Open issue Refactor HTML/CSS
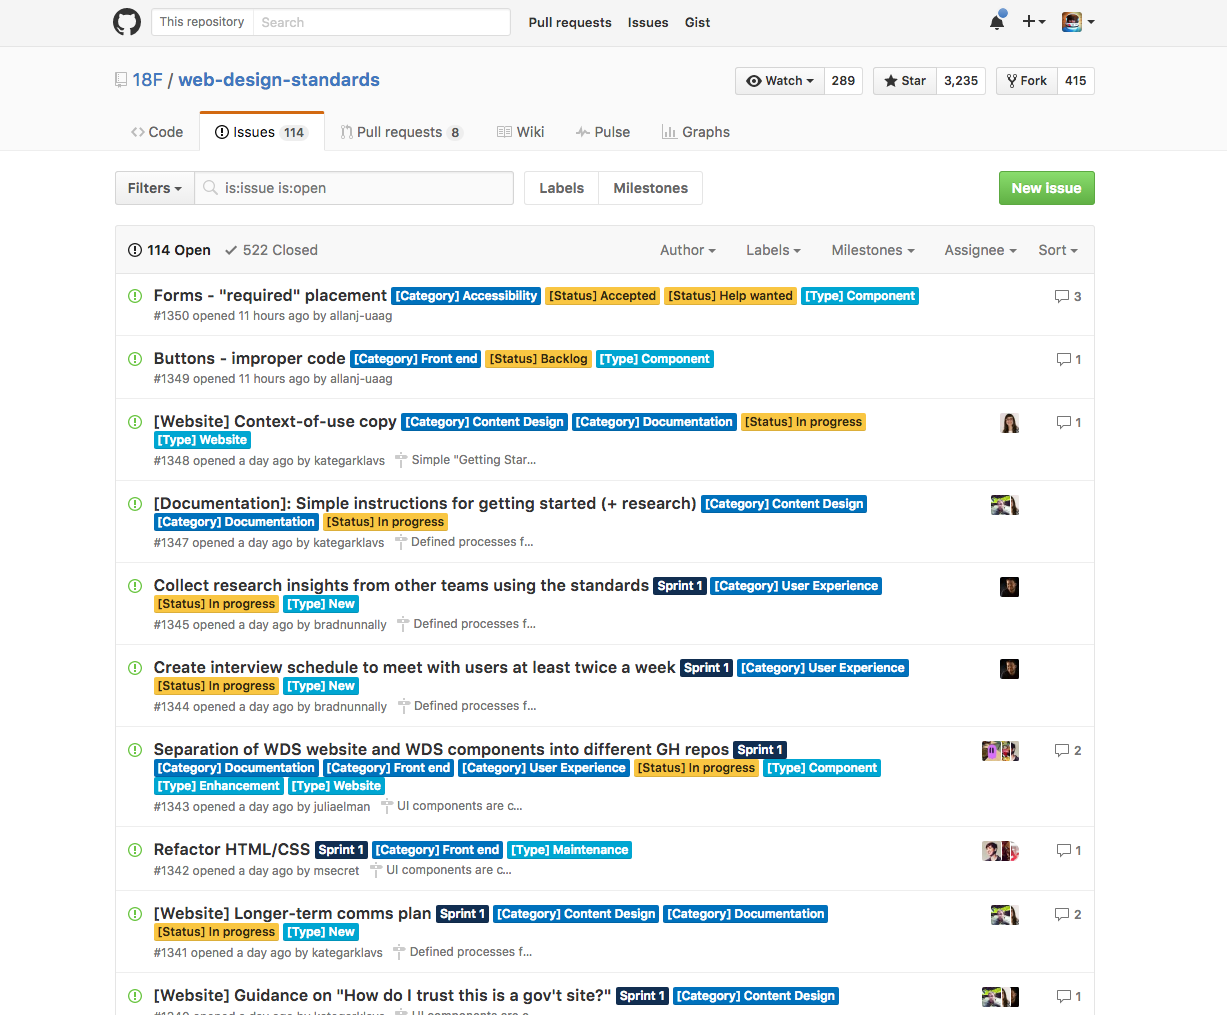This screenshot has height=1015, width=1227. coord(232,849)
